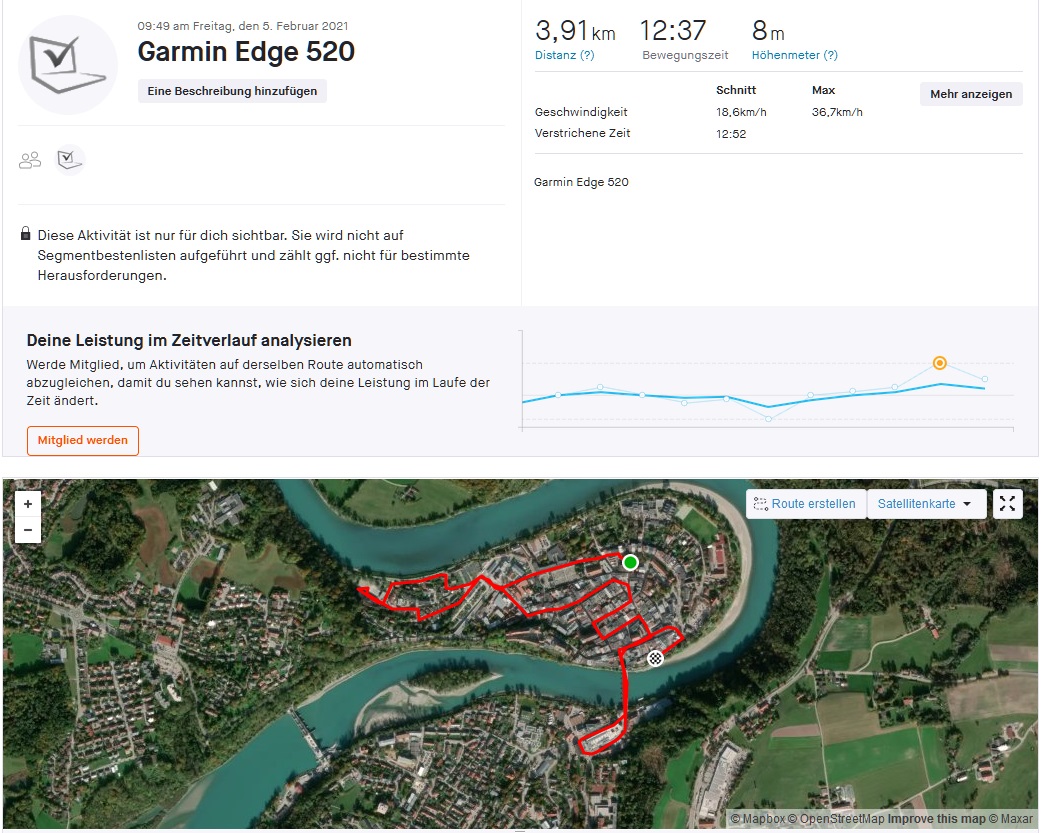Click the Route erstellen button
1041x833 pixels.
(x=805, y=504)
